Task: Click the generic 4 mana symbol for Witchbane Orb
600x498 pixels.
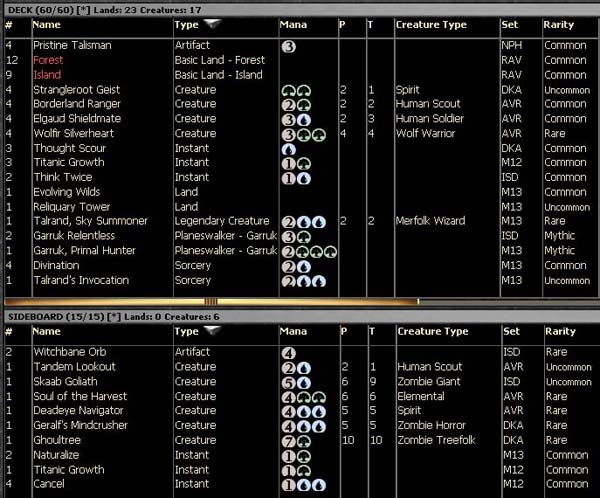Action: tap(289, 353)
